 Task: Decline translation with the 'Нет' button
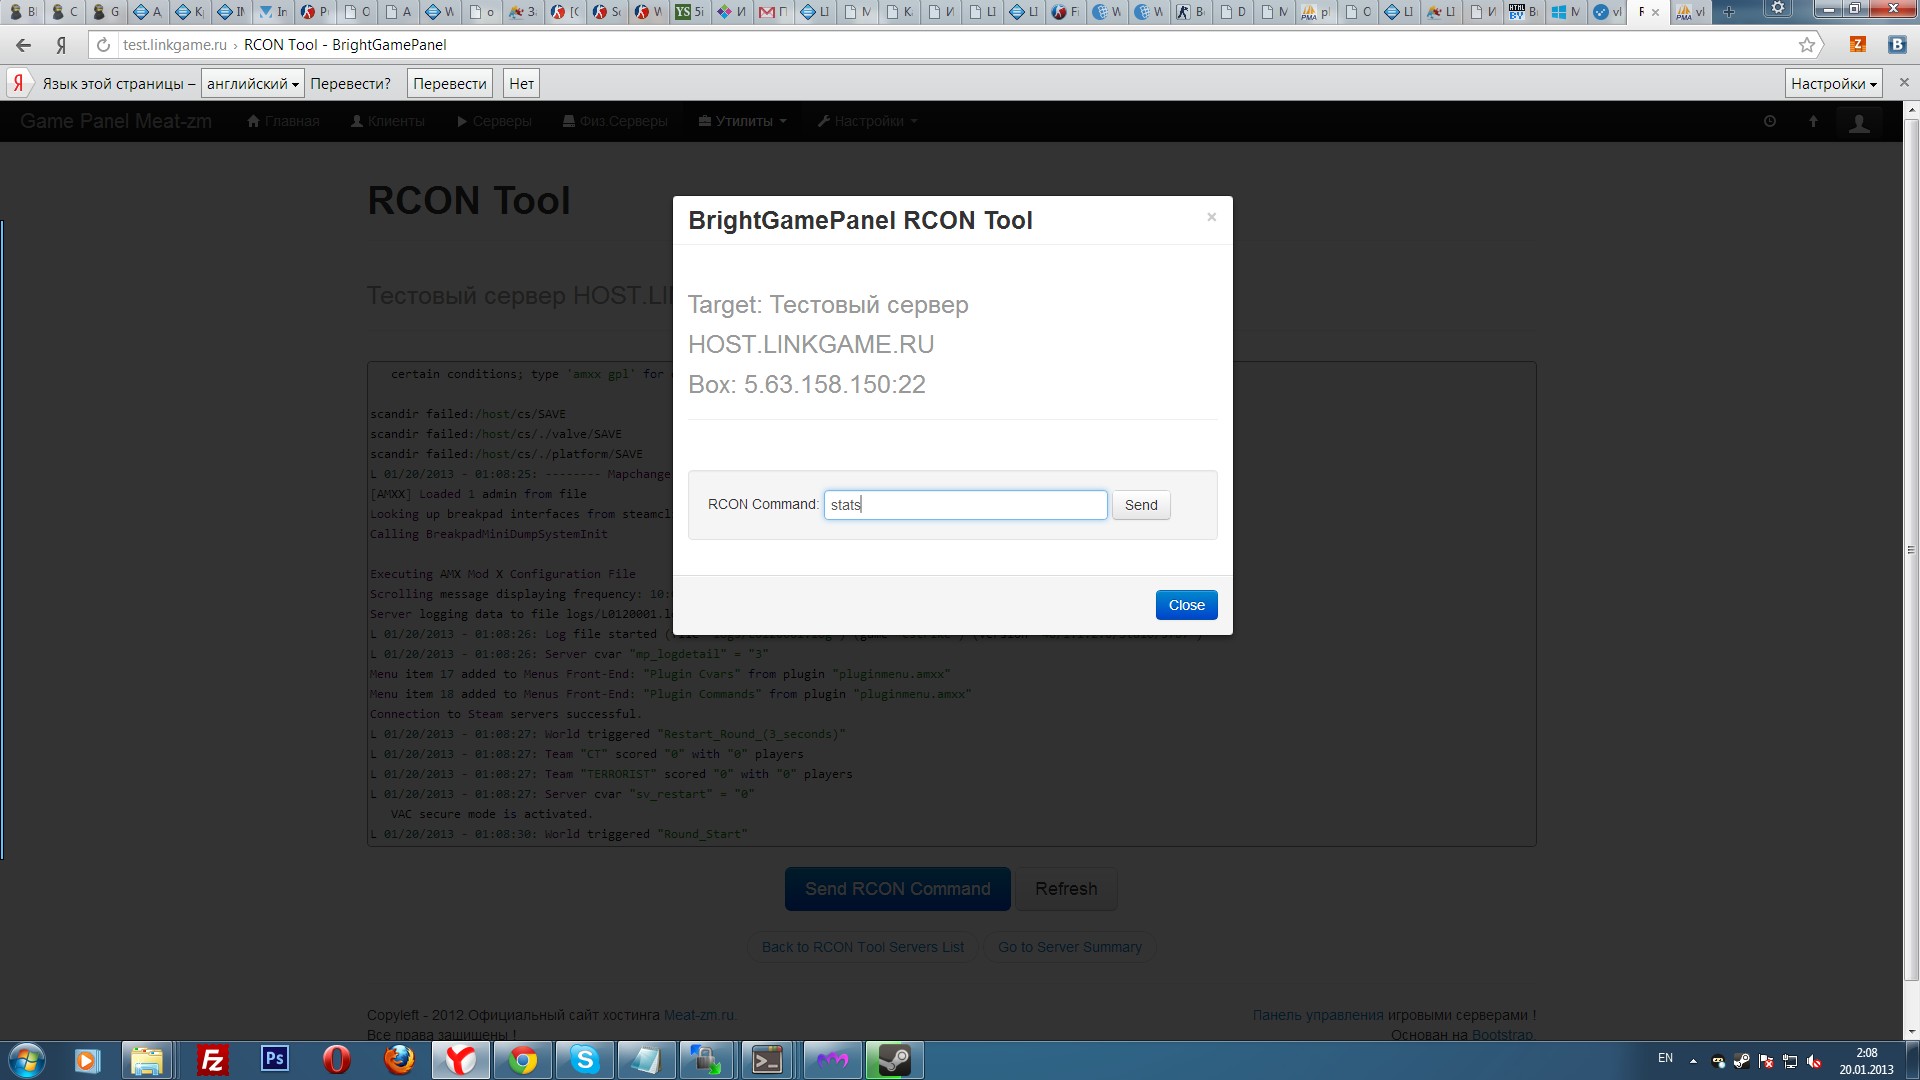521,84
